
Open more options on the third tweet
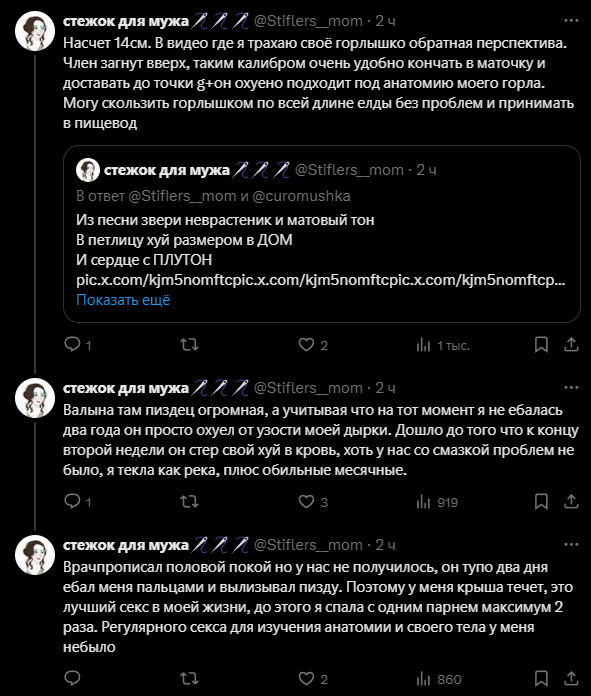[571, 544]
